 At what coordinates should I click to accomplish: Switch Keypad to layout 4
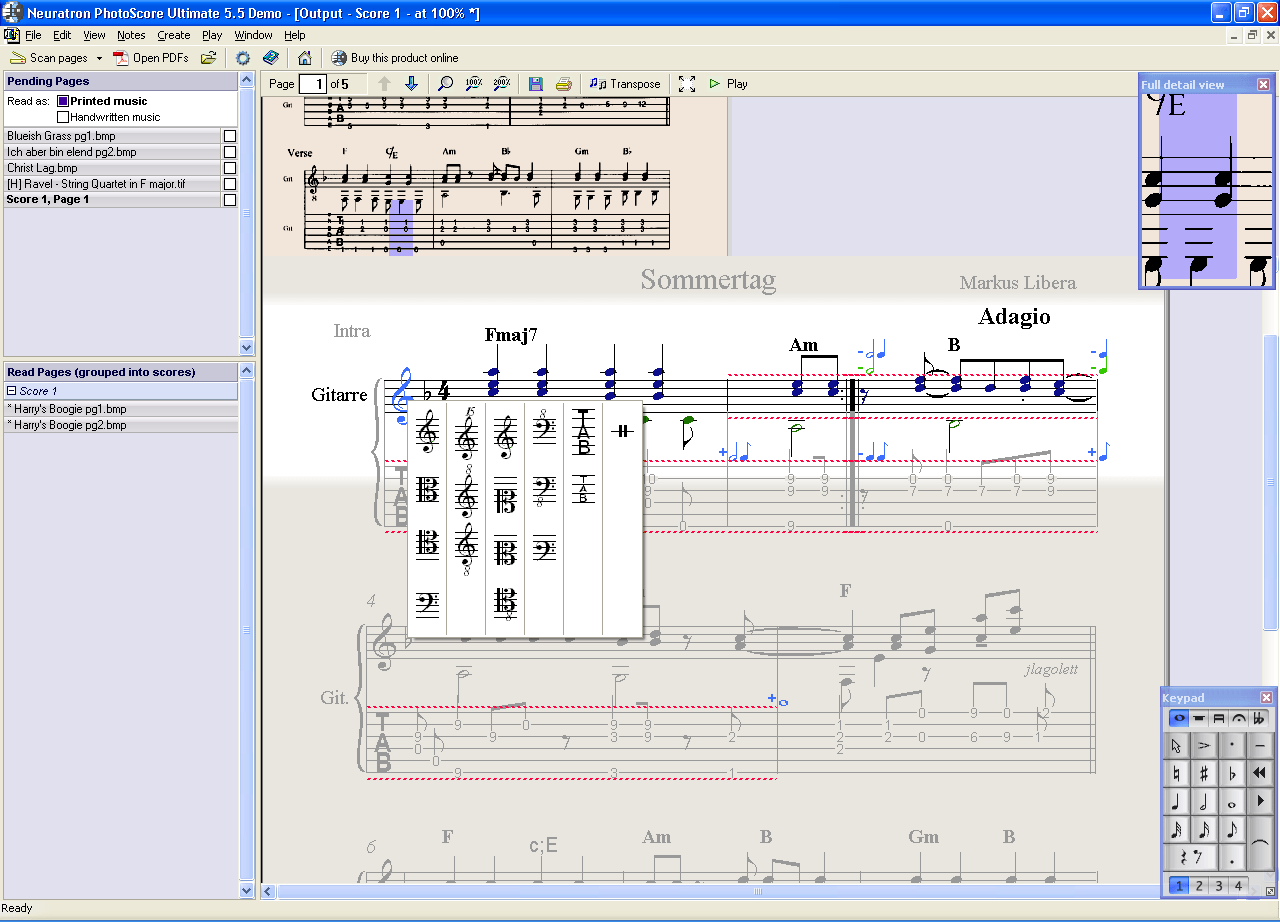(1238, 885)
